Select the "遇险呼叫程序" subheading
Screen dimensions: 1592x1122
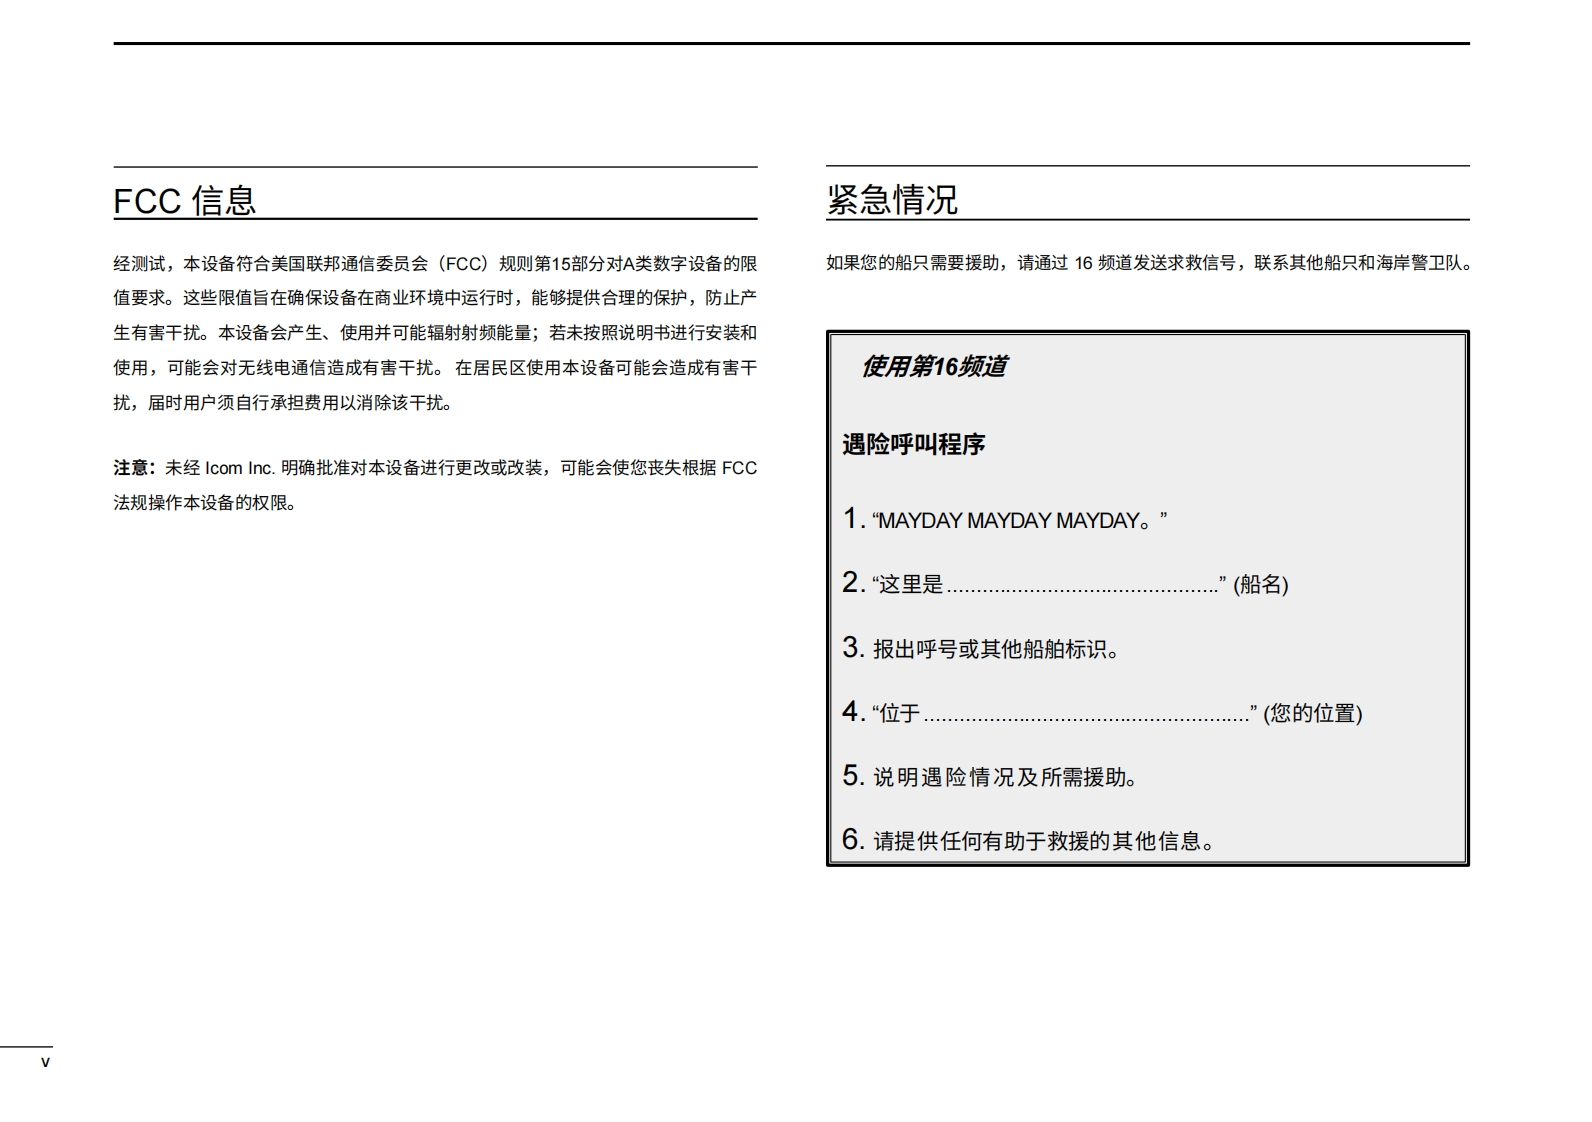[x=913, y=444]
